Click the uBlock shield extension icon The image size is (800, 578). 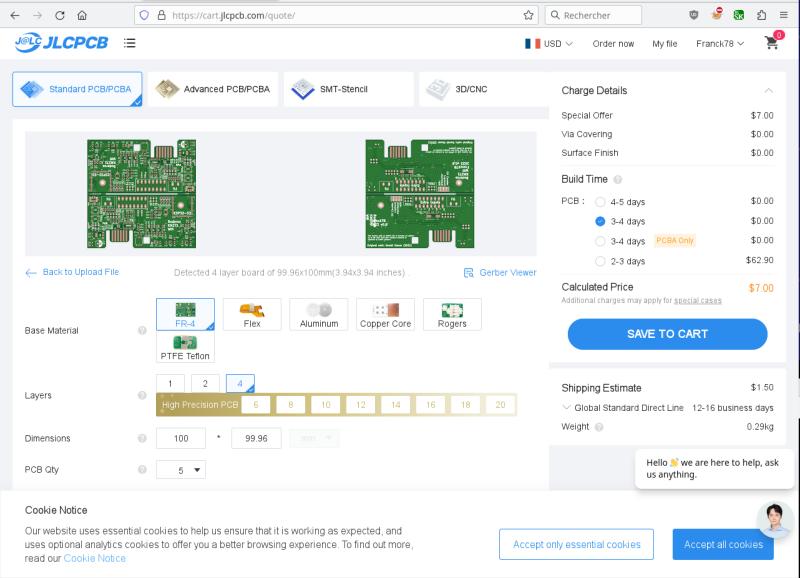tap(693, 15)
